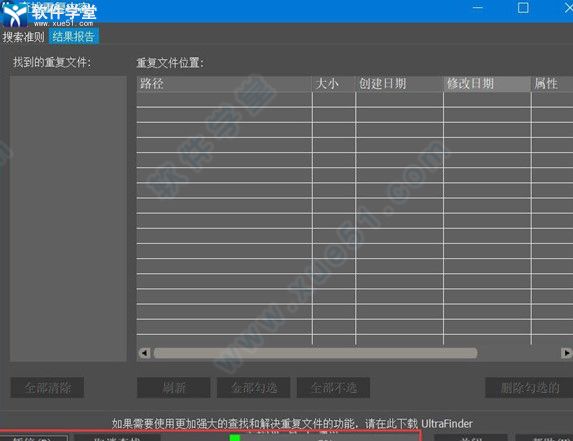Image resolution: width=573 pixels, height=441 pixels.
Task: Click the 属性 column header
Action: (552, 84)
